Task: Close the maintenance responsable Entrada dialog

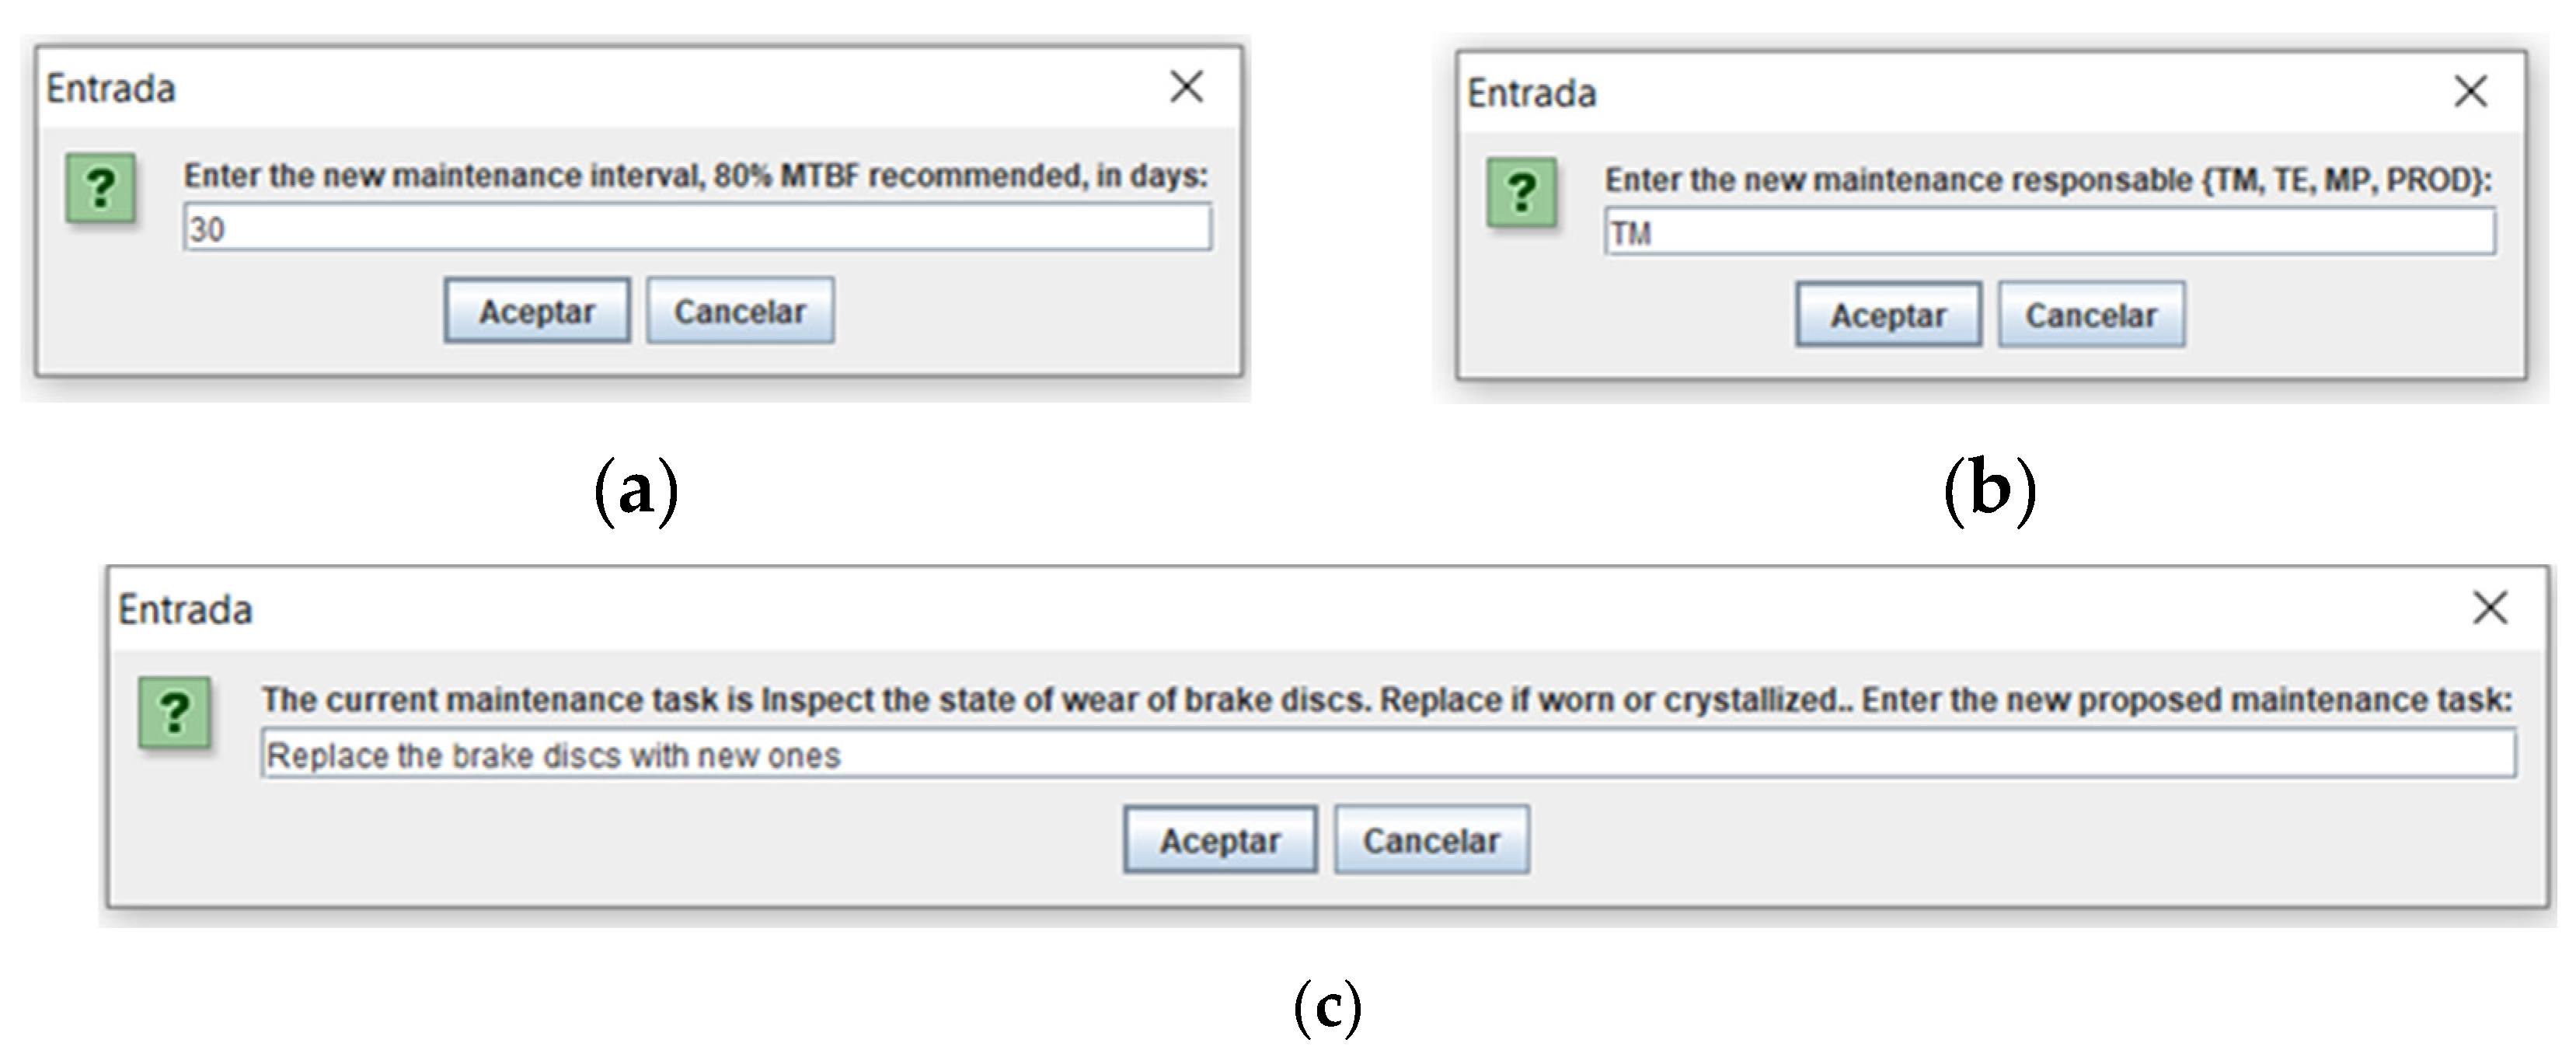Action: 2470,91
